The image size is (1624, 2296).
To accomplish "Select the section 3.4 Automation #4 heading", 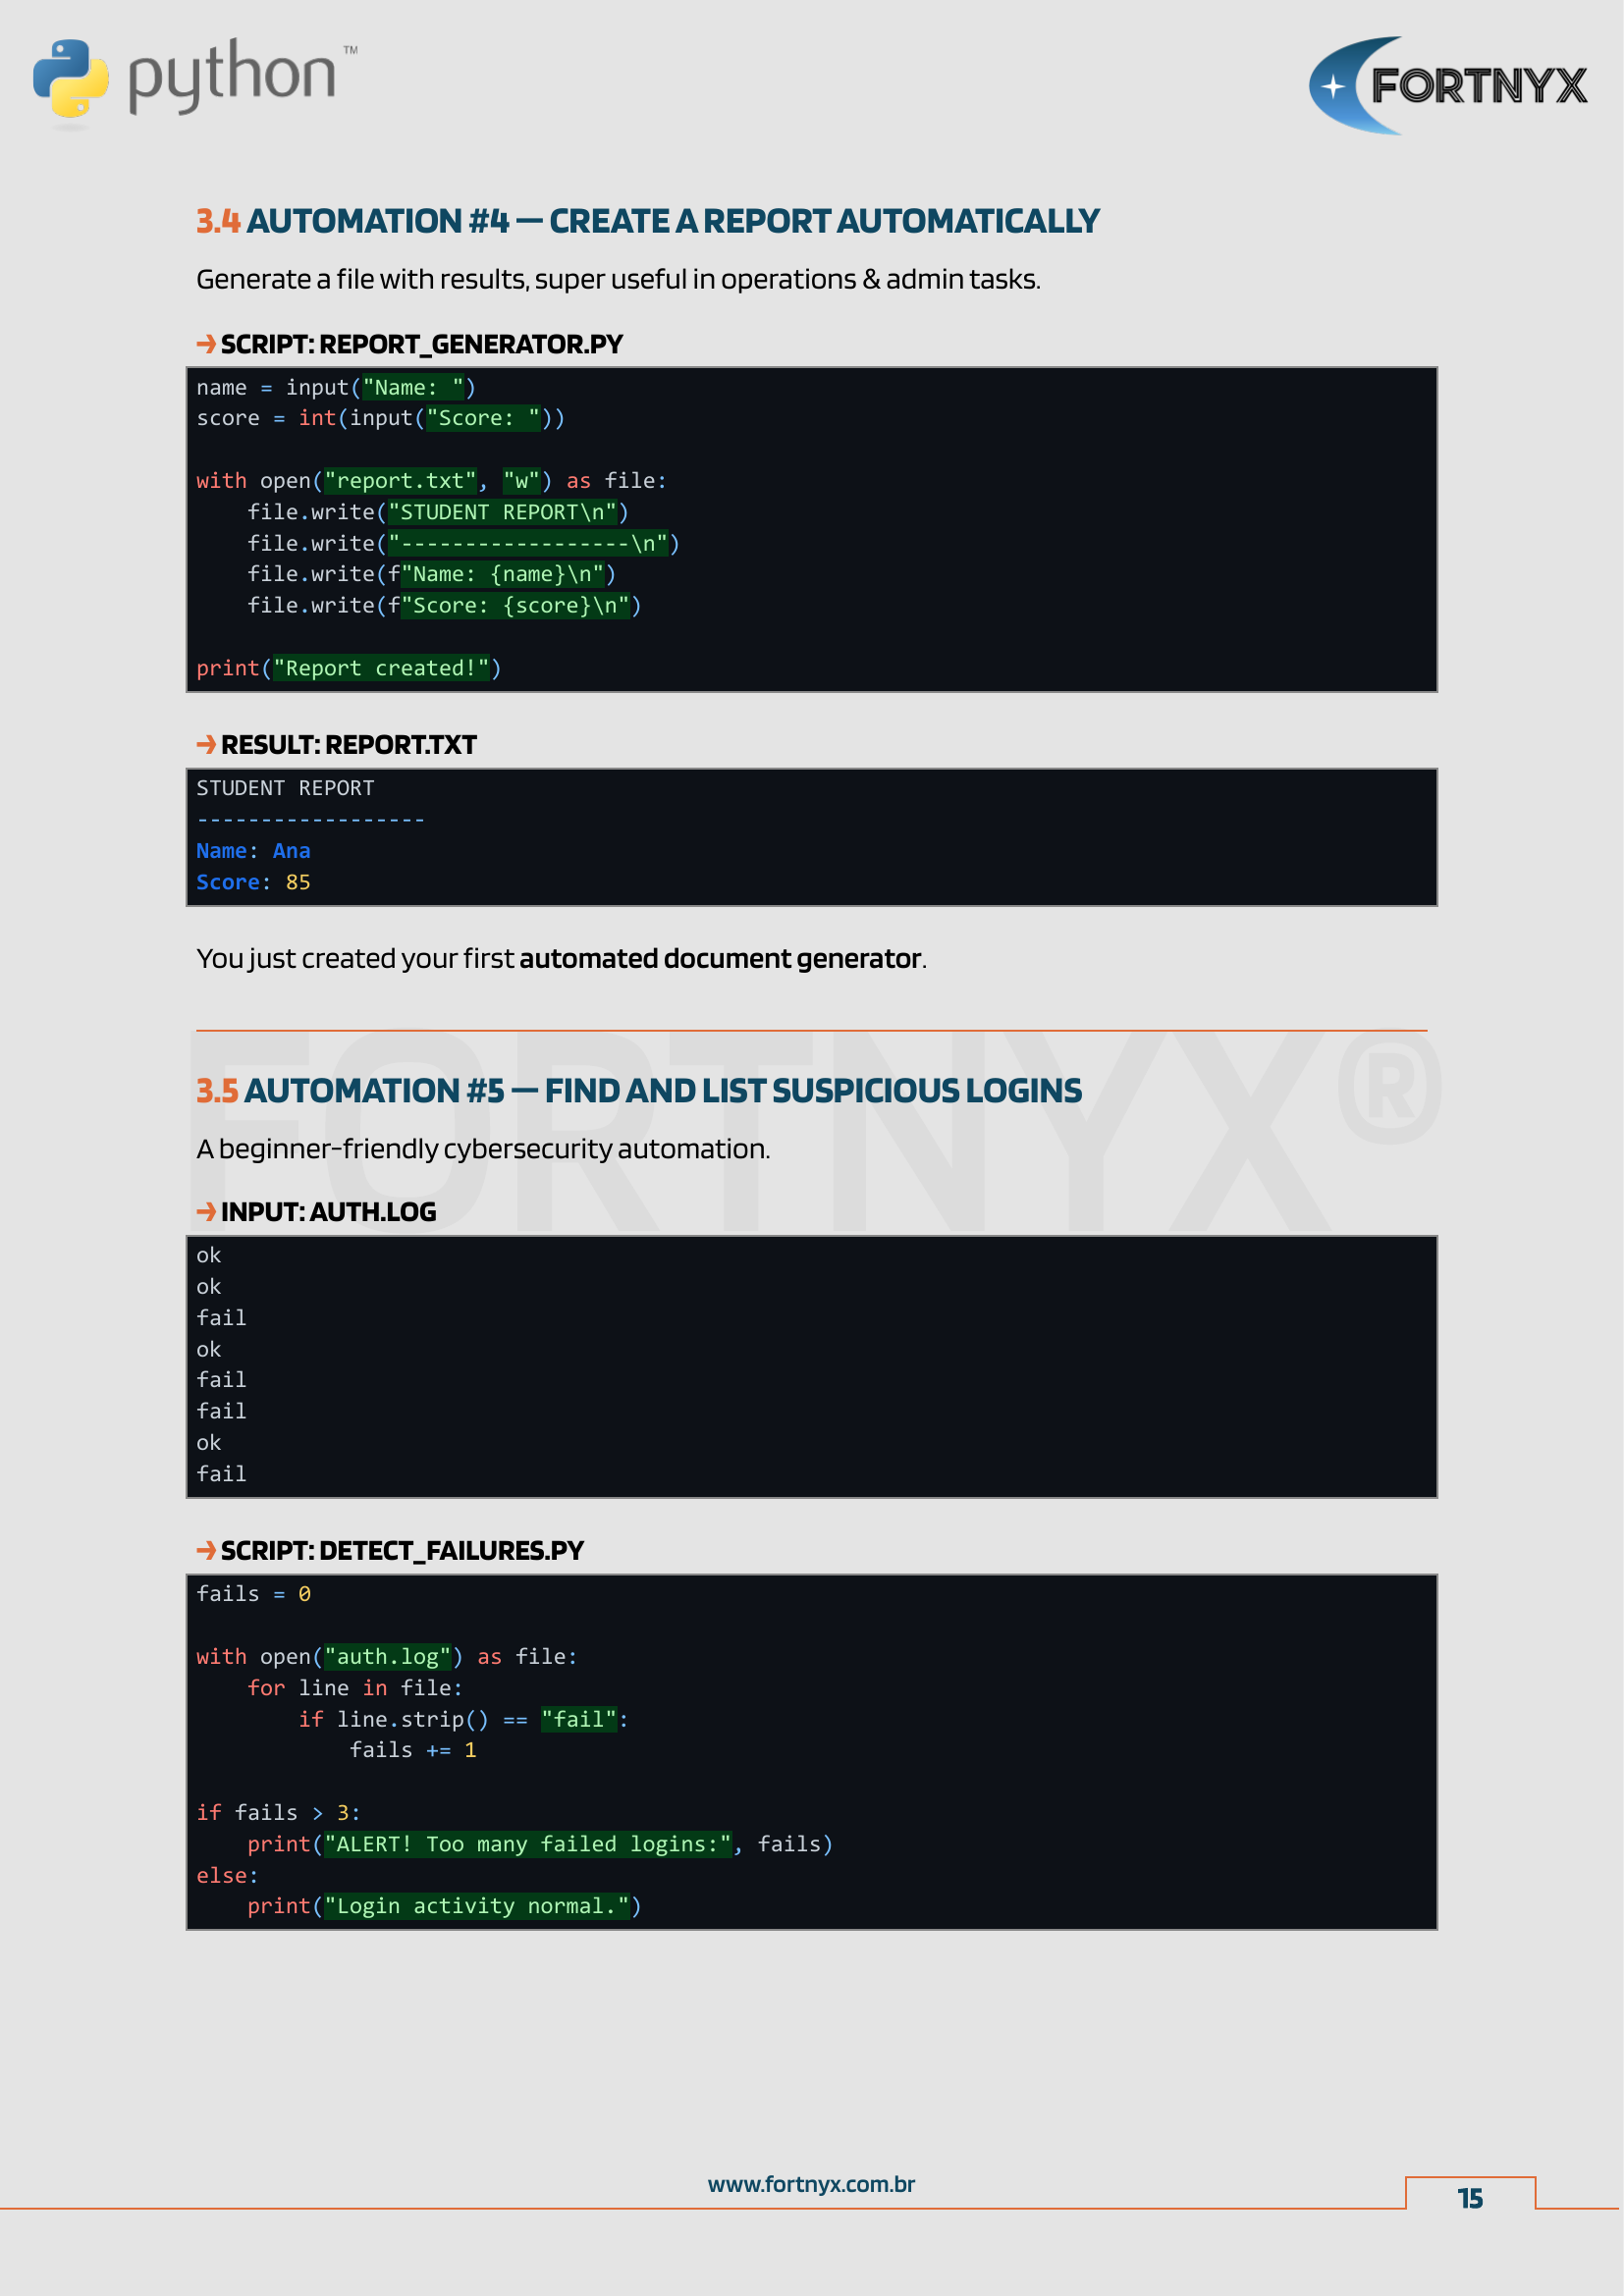I will pos(647,221).
